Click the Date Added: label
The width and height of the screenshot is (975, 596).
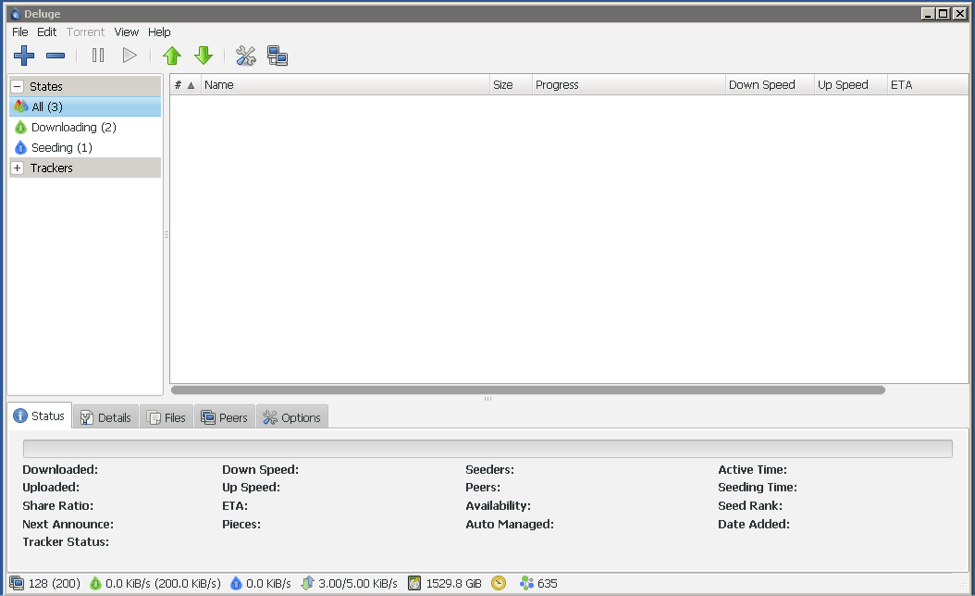[x=754, y=524]
